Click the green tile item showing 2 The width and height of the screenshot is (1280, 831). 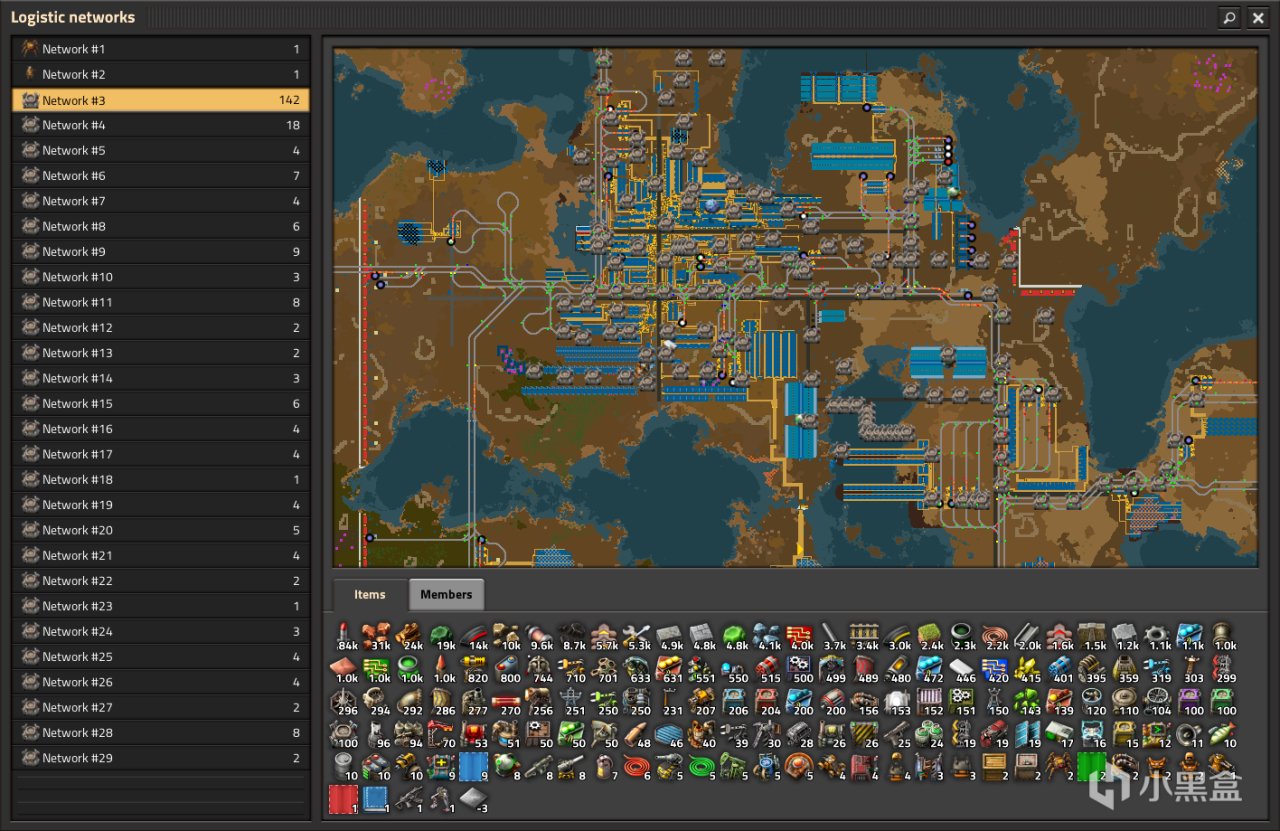(1094, 767)
